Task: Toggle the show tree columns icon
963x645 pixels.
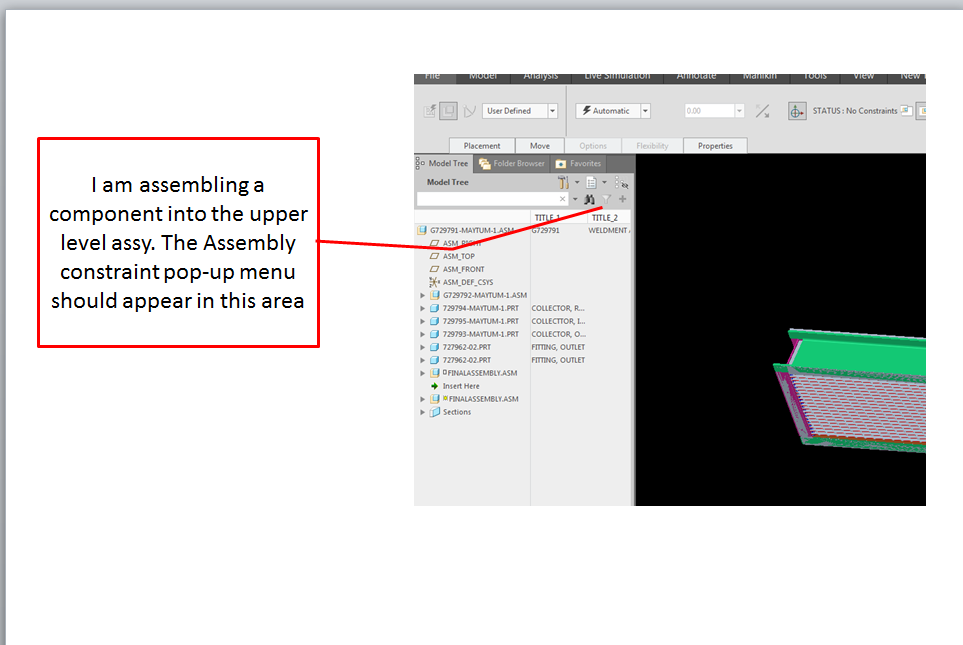Action: (622, 182)
